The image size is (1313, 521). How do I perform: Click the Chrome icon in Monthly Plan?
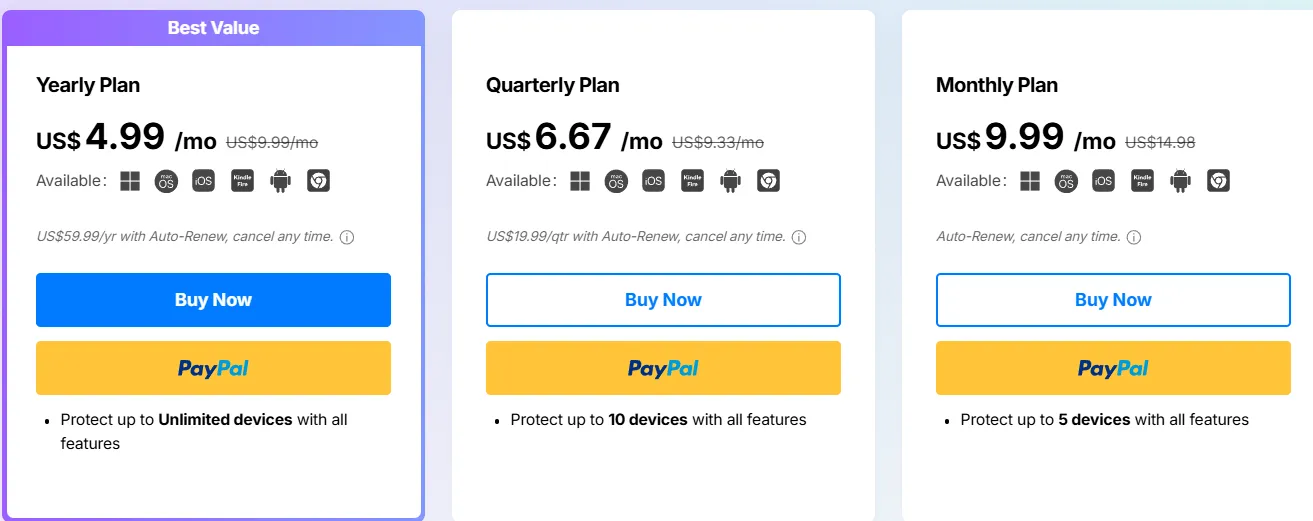coord(1218,181)
